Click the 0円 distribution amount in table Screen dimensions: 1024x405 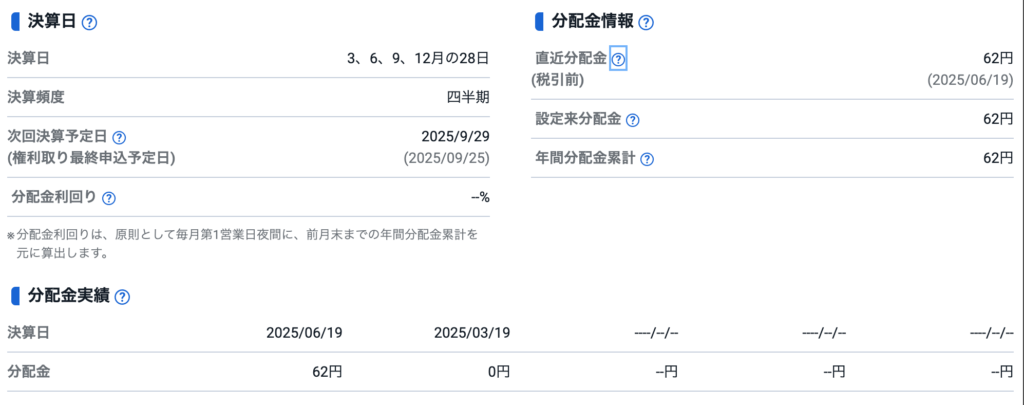[x=498, y=372]
